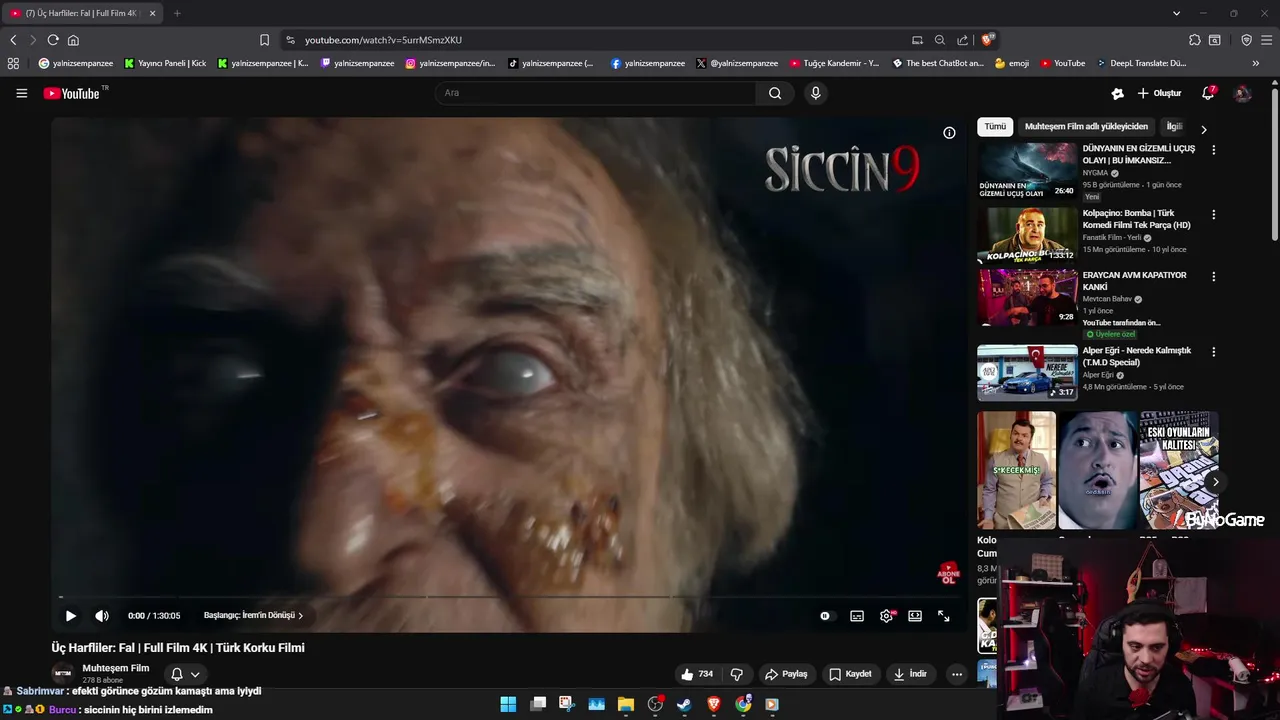Switch to theater mode
1280x720 pixels.
click(915, 616)
